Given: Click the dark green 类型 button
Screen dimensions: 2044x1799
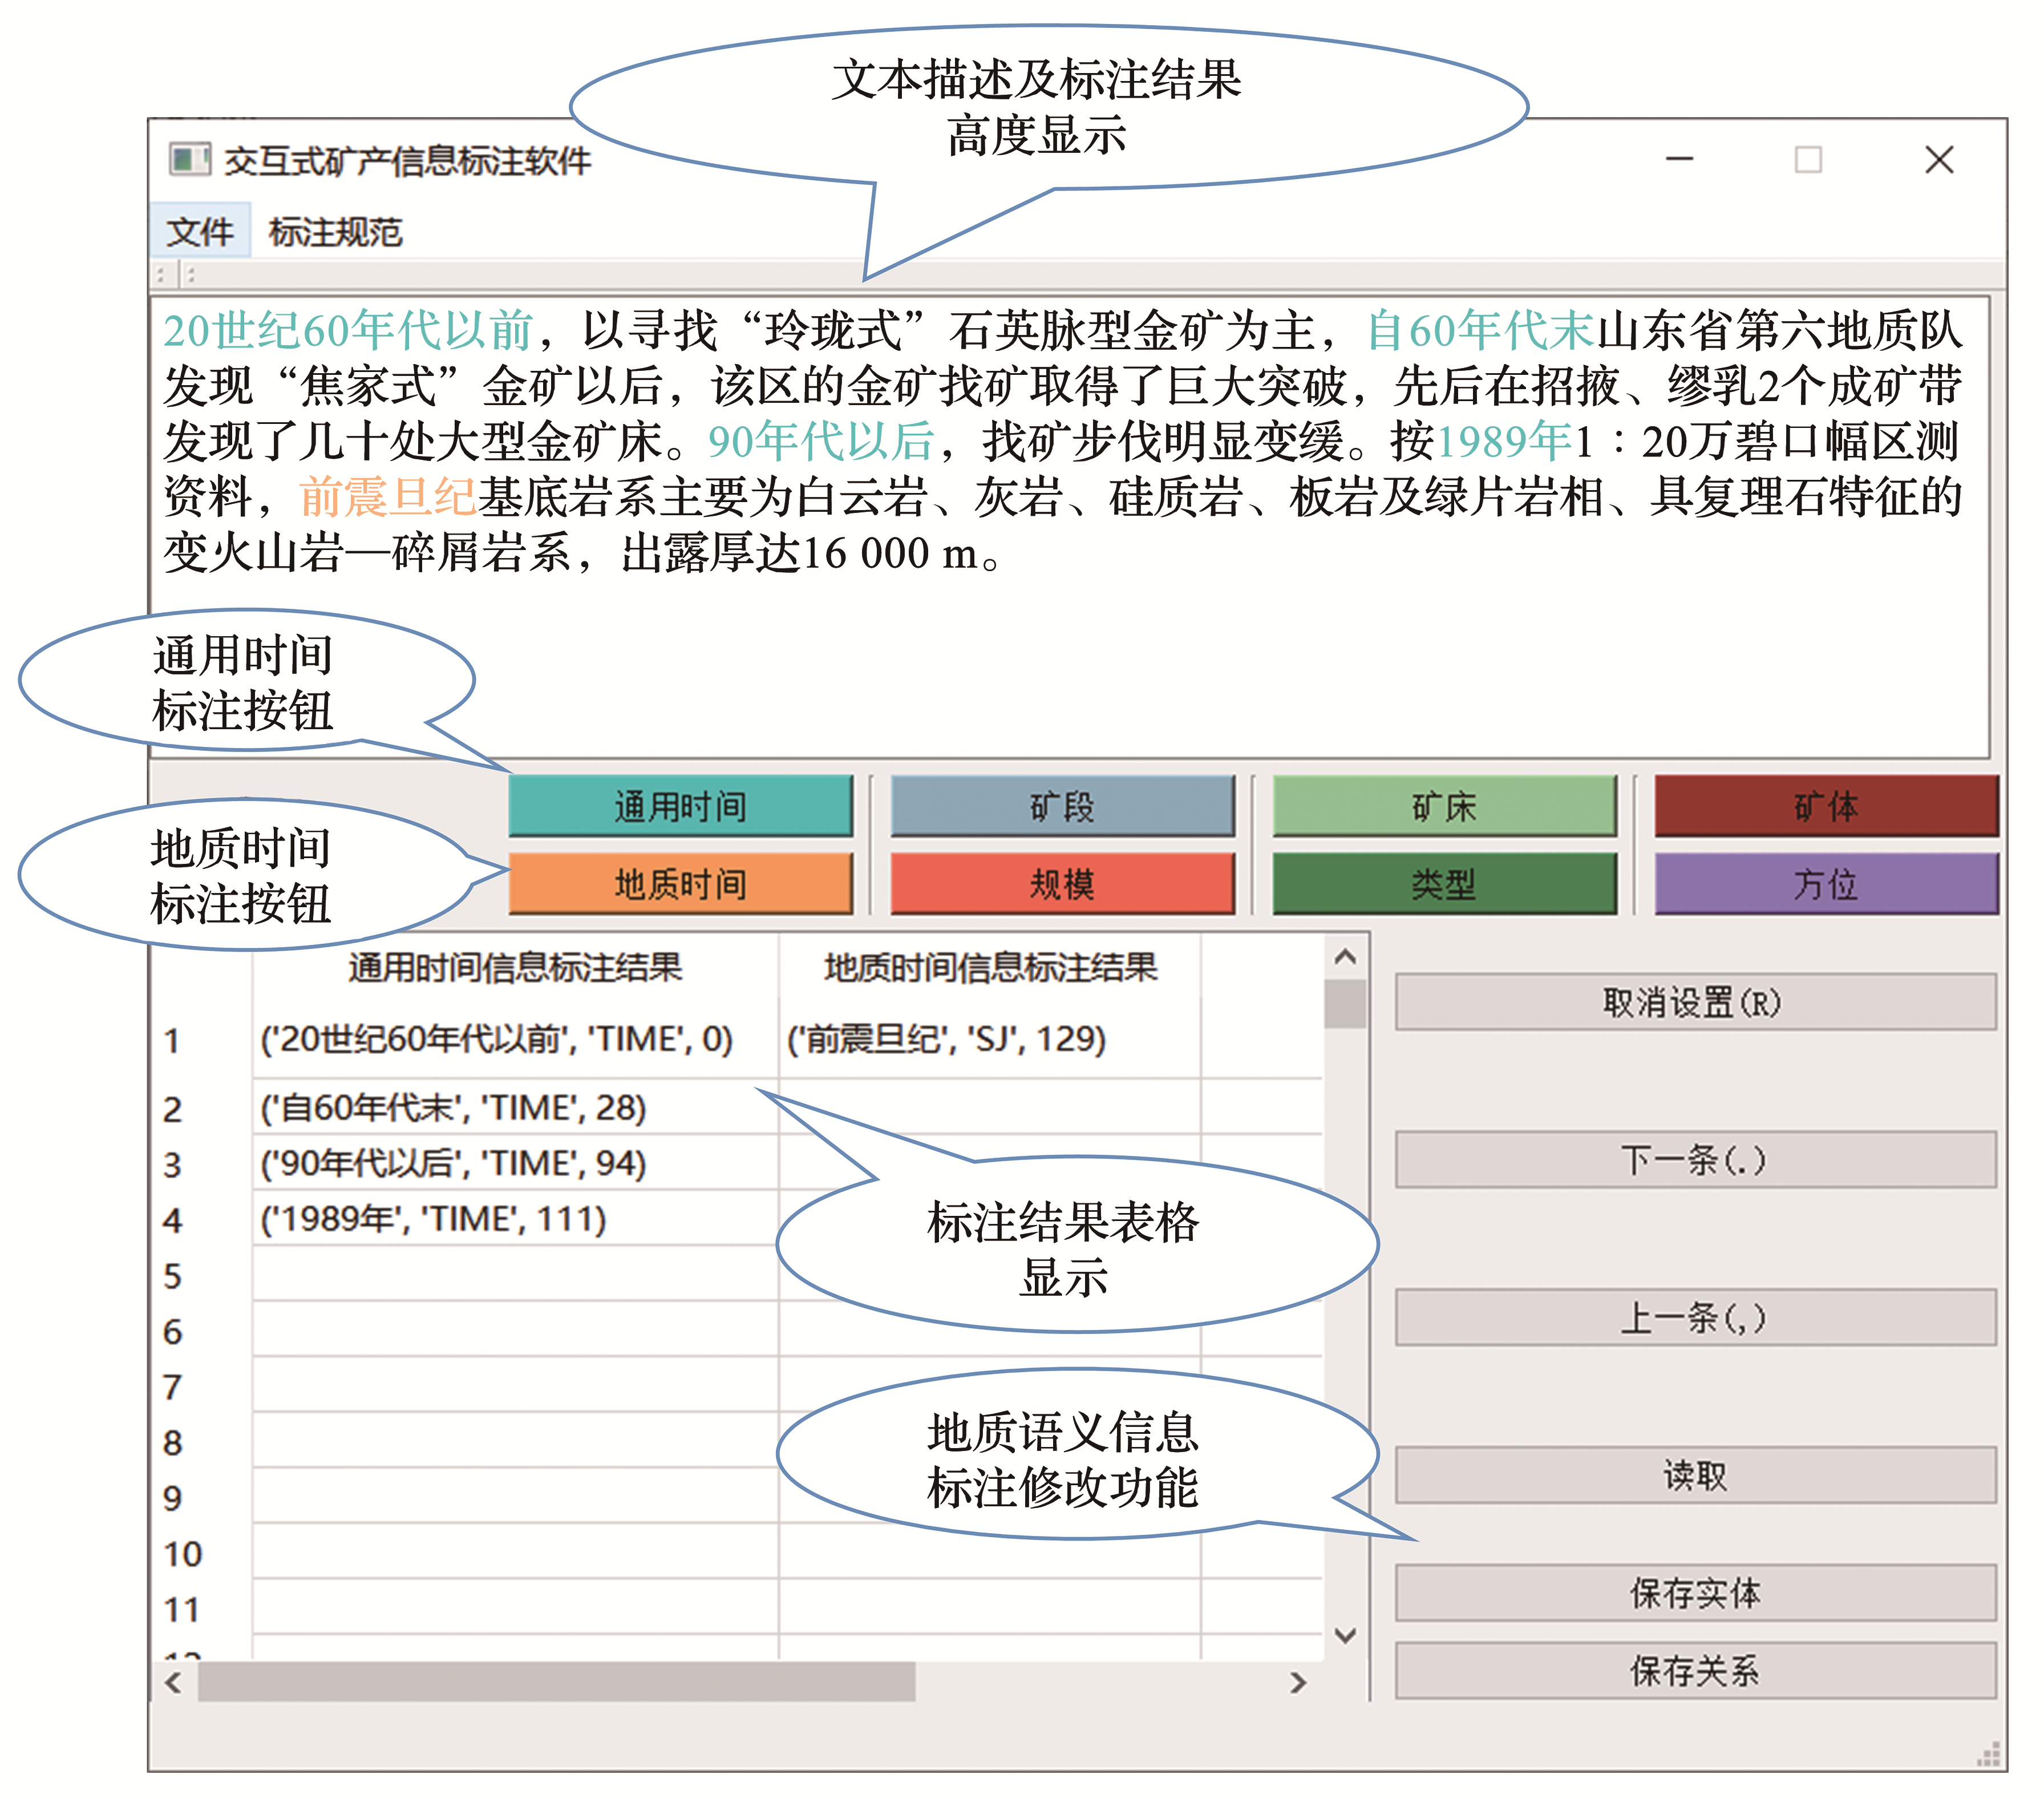Looking at the screenshot, I should [1444, 883].
